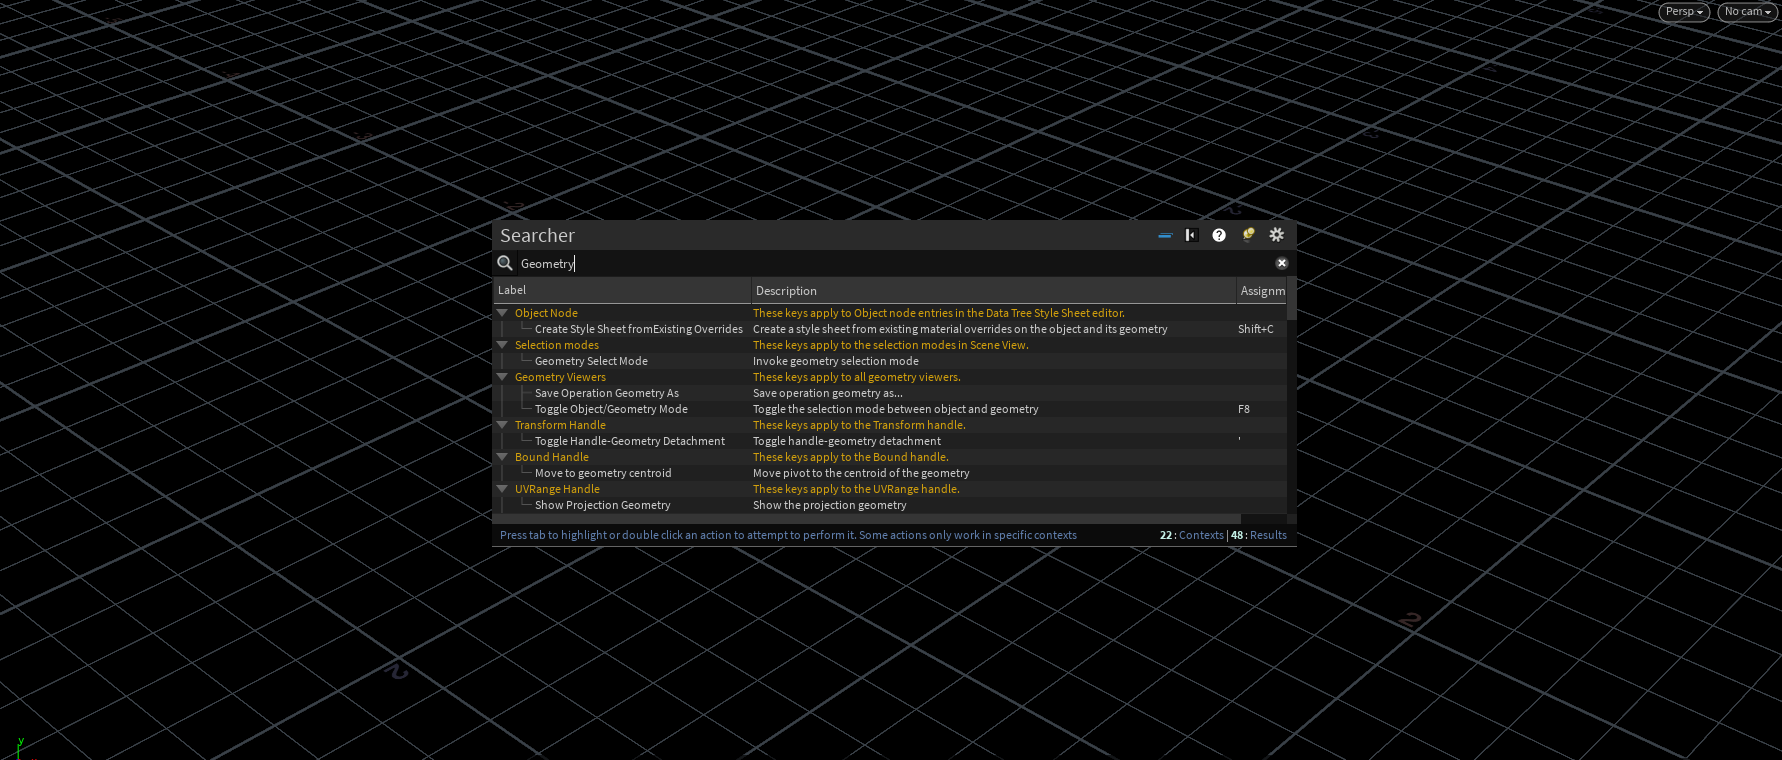Open Searcher settings gear icon
Image resolution: width=1782 pixels, height=760 pixels.
pos(1277,234)
